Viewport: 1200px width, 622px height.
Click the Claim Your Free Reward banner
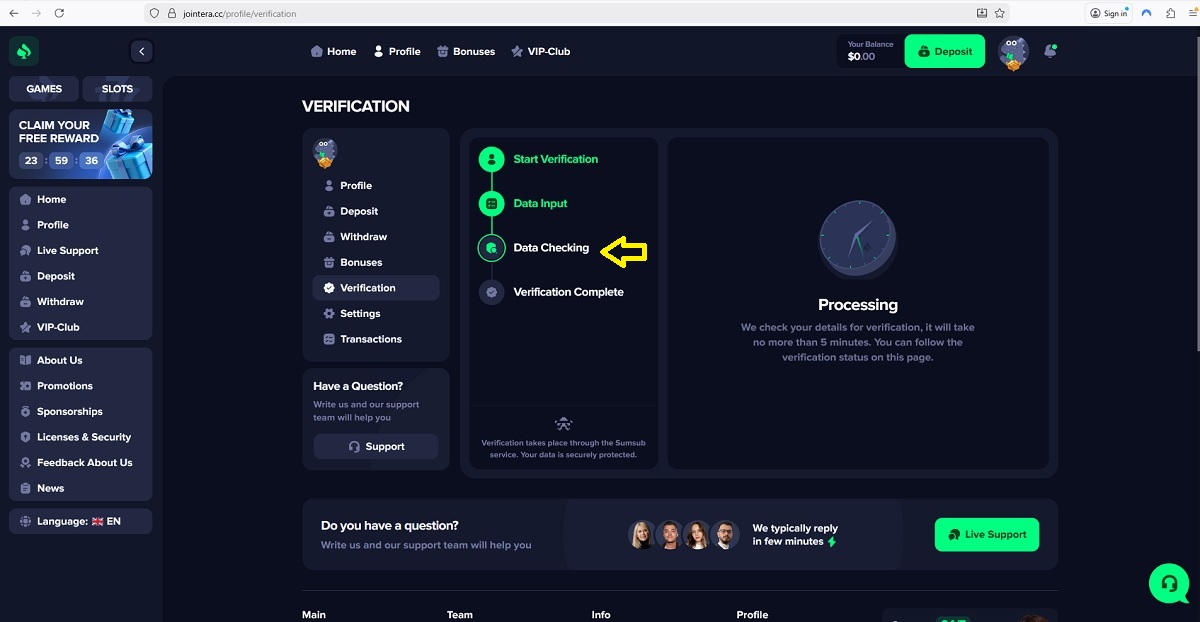(80, 144)
